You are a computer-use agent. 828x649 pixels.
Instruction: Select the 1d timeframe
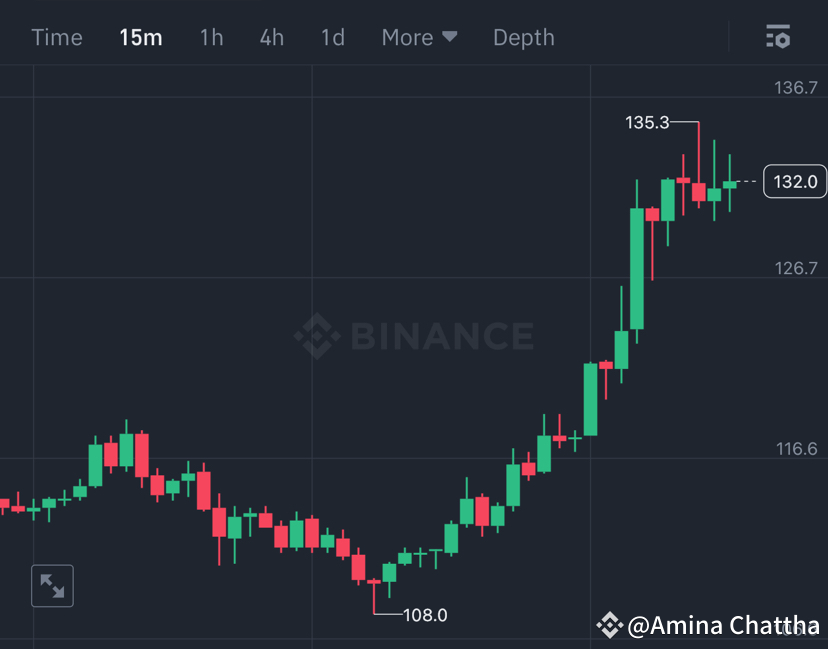click(332, 37)
